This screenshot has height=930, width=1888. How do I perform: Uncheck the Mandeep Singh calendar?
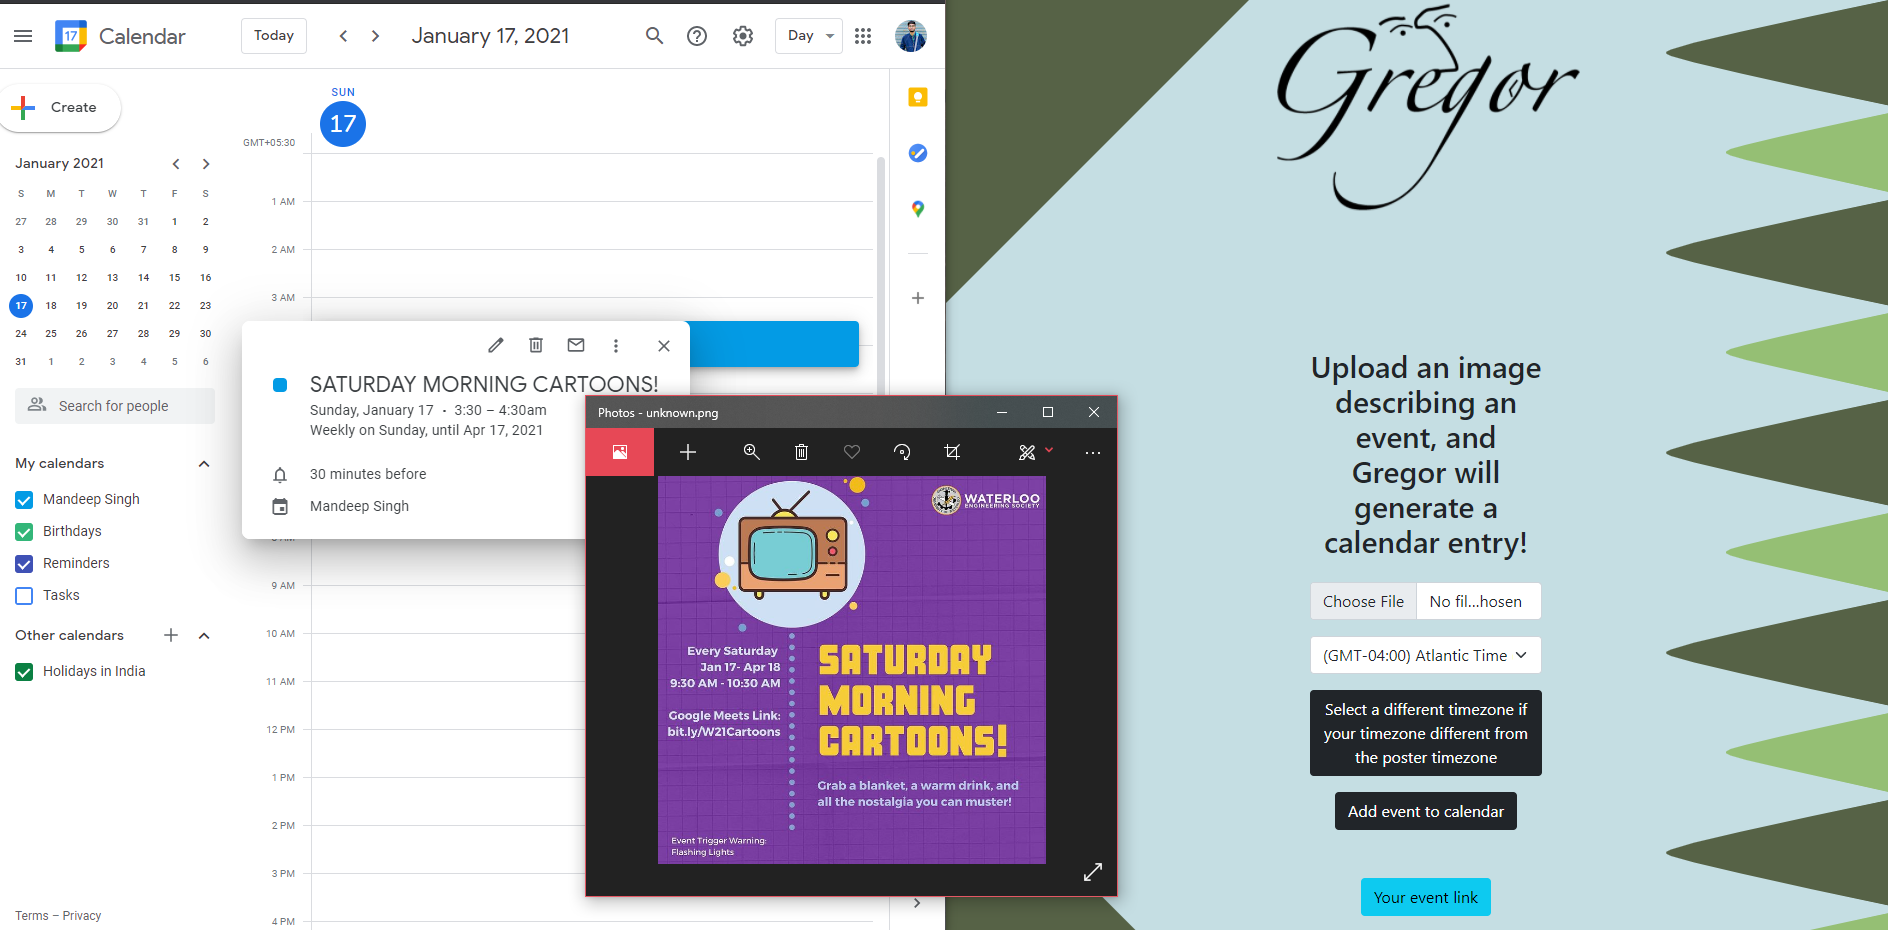[24, 500]
